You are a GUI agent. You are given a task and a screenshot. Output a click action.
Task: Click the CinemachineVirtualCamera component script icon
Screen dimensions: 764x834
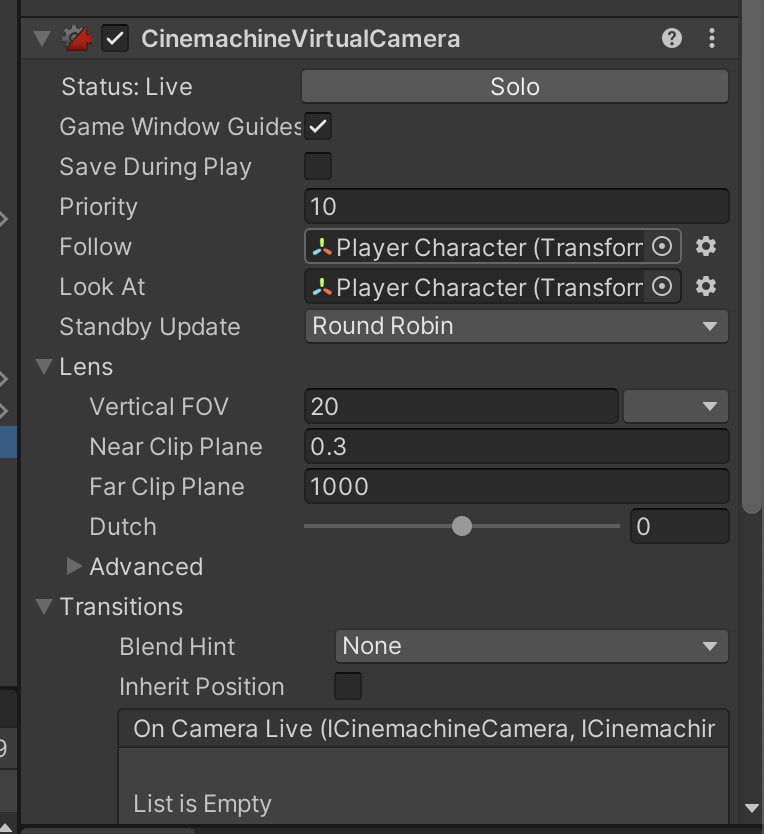pos(77,38)
